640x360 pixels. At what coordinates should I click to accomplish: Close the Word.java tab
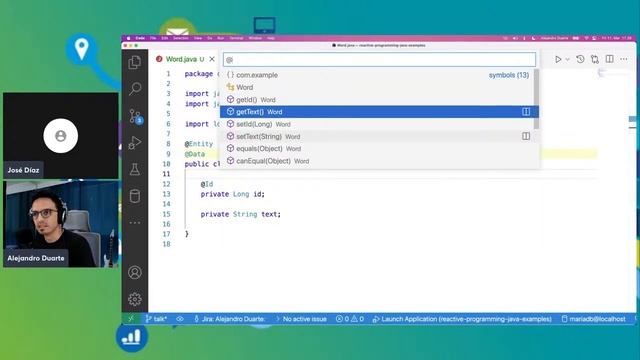pos(212,59)
